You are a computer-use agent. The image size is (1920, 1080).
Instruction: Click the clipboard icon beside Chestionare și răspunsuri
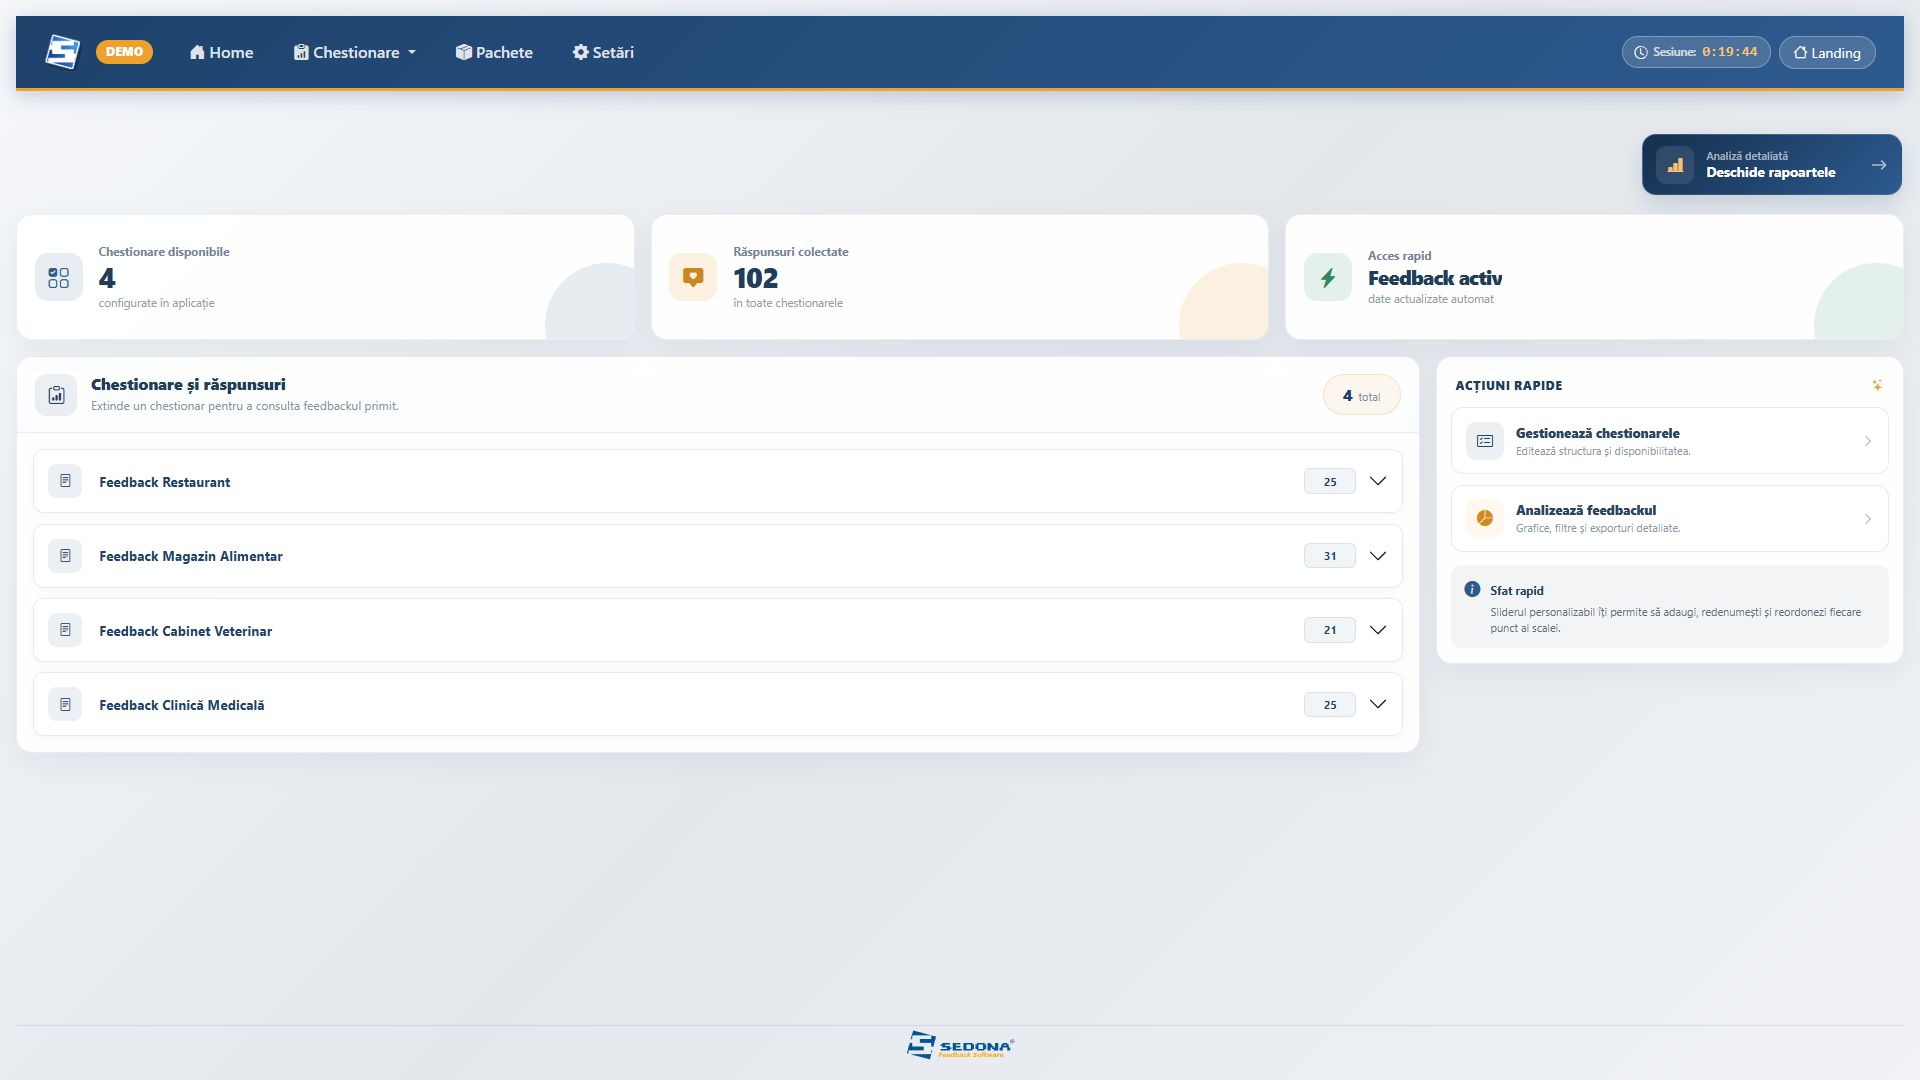click(x=56, y=395)
